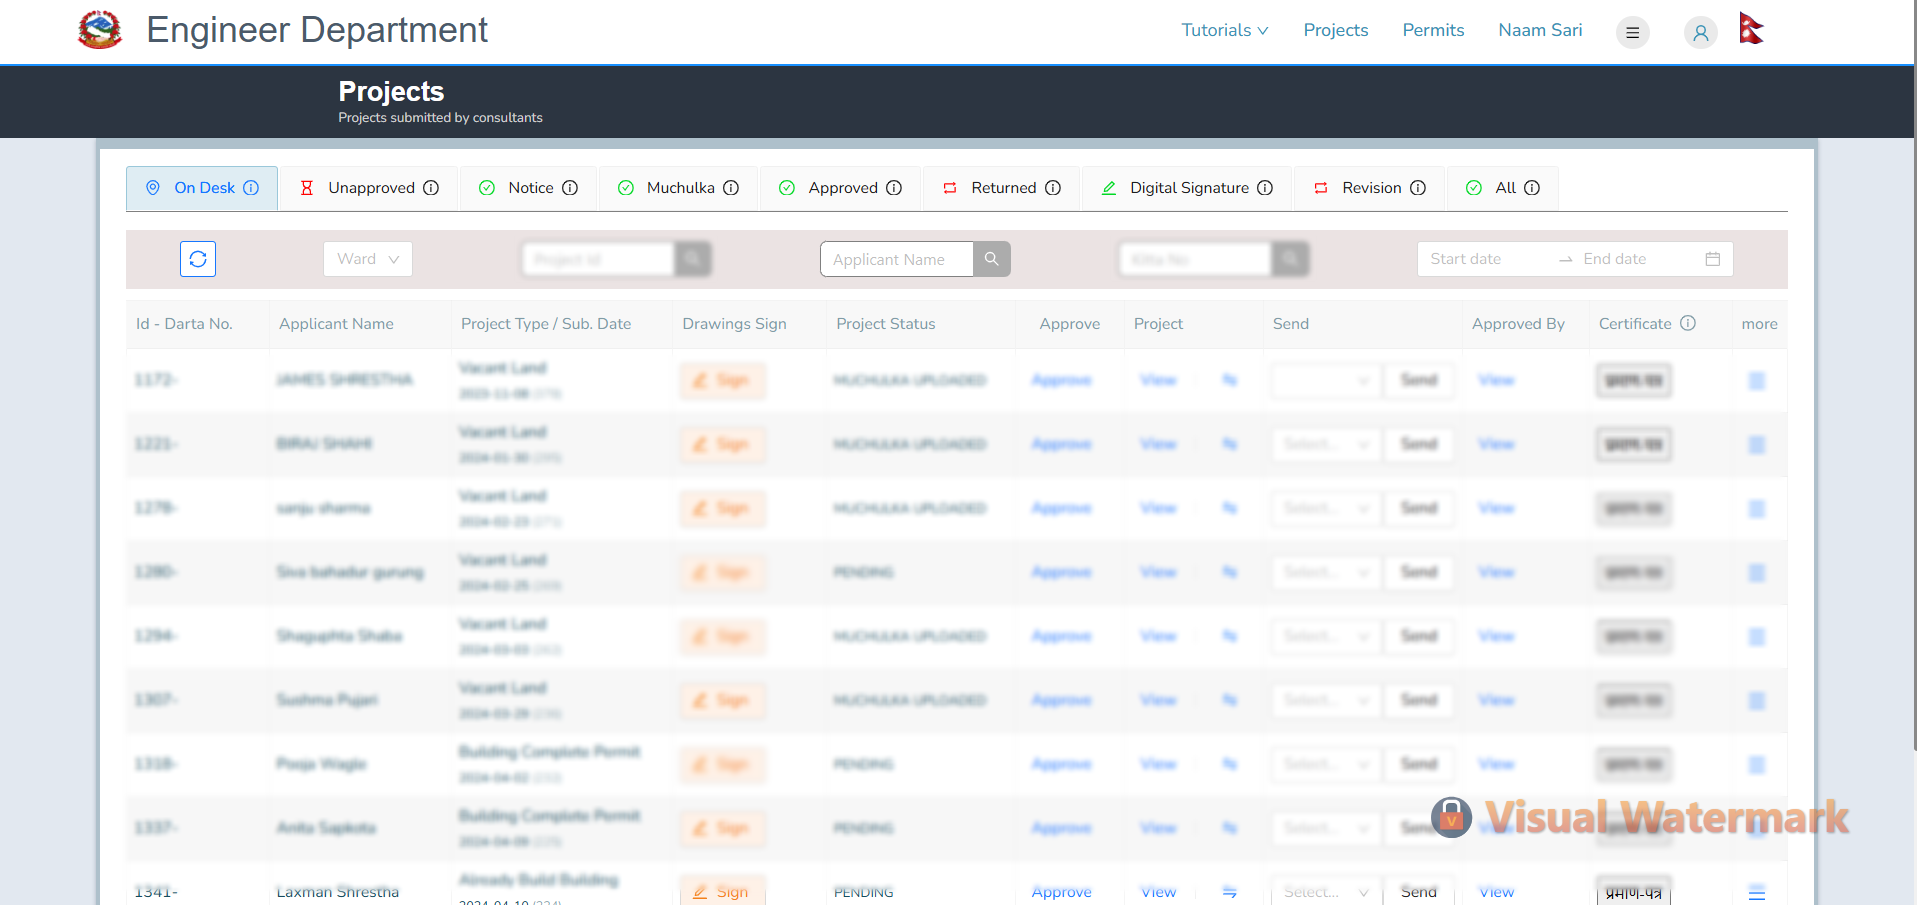This screenshot has height=905, width=1917.
Task: Click the Sign button in Laxman Shrestha's row
Action: click(722, 891)
